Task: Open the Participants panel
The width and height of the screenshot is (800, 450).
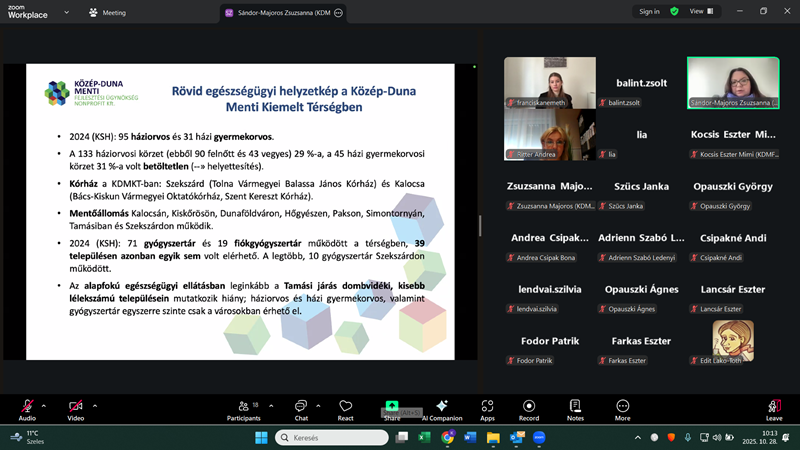Action: pyautogui.click(x=242, y=410)
